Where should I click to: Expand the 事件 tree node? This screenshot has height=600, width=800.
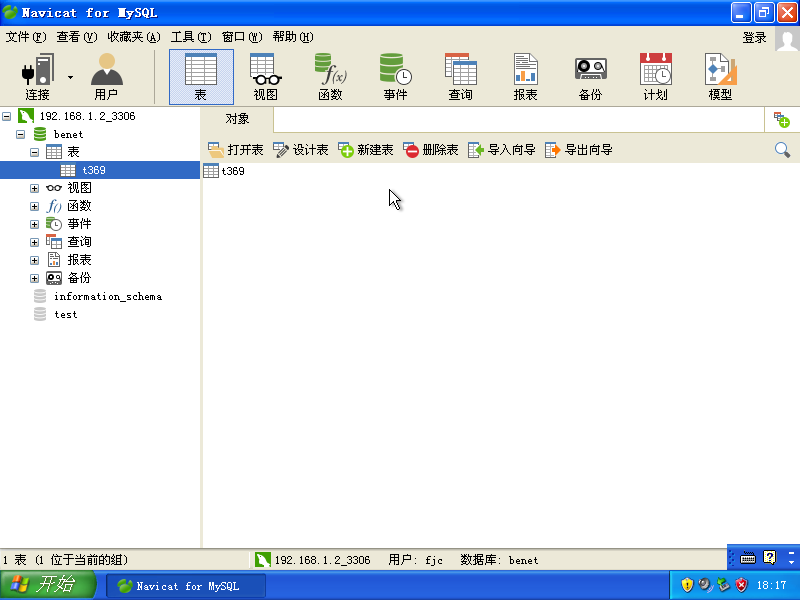(x=34, y=224)
